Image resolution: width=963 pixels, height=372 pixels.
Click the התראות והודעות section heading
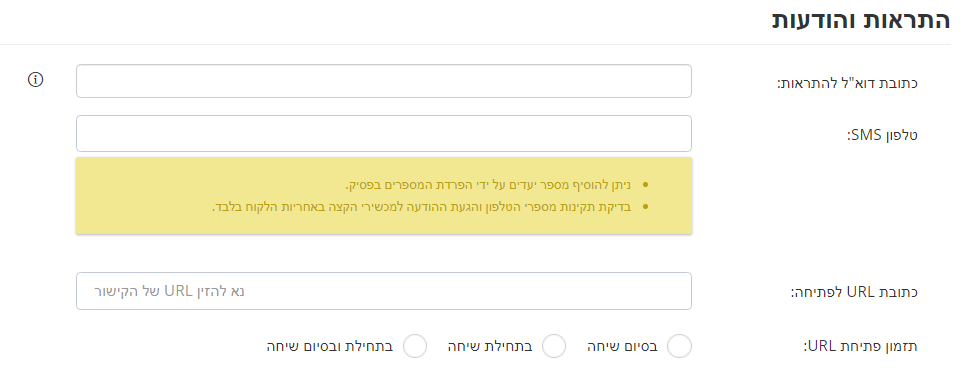861,20
